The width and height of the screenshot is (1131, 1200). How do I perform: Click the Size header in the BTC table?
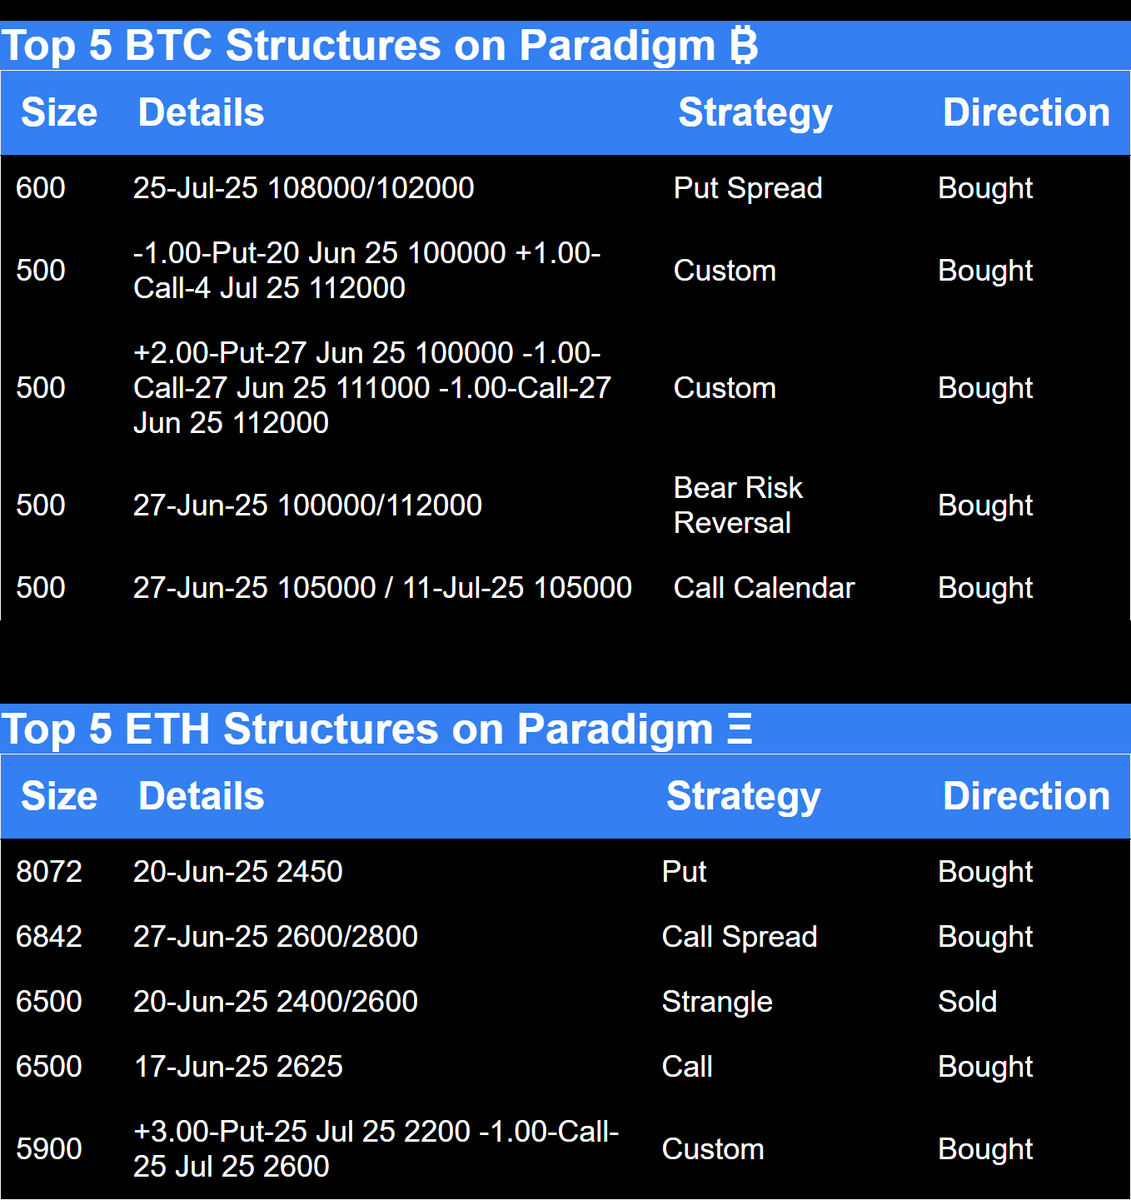(59, 113)
